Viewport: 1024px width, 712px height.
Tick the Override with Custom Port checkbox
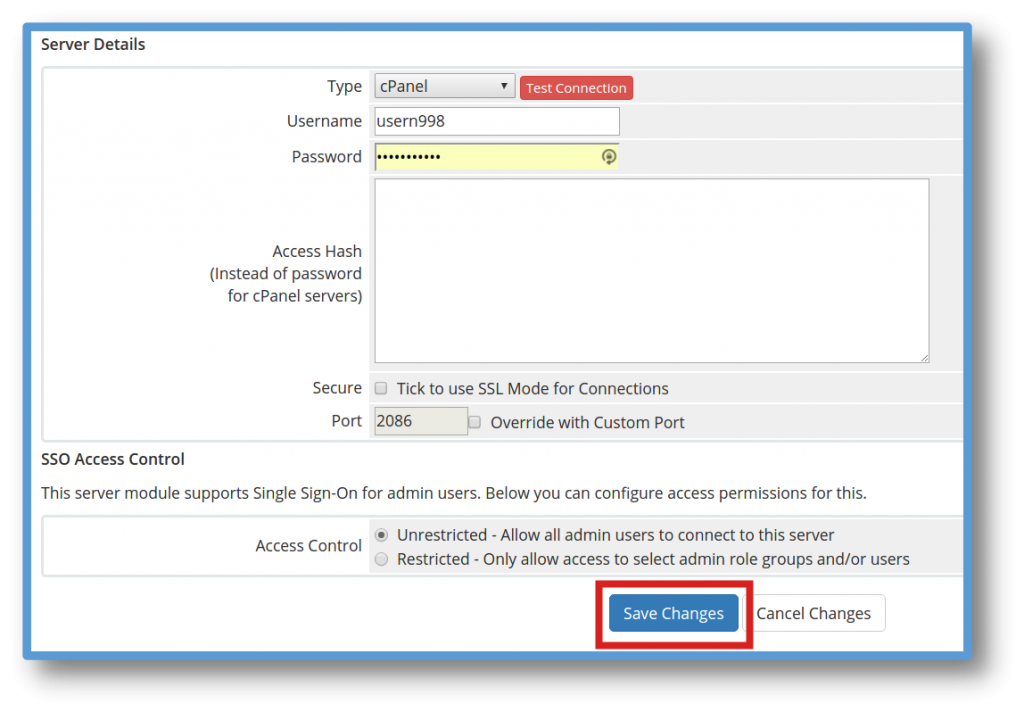click(x=475, y=422)
